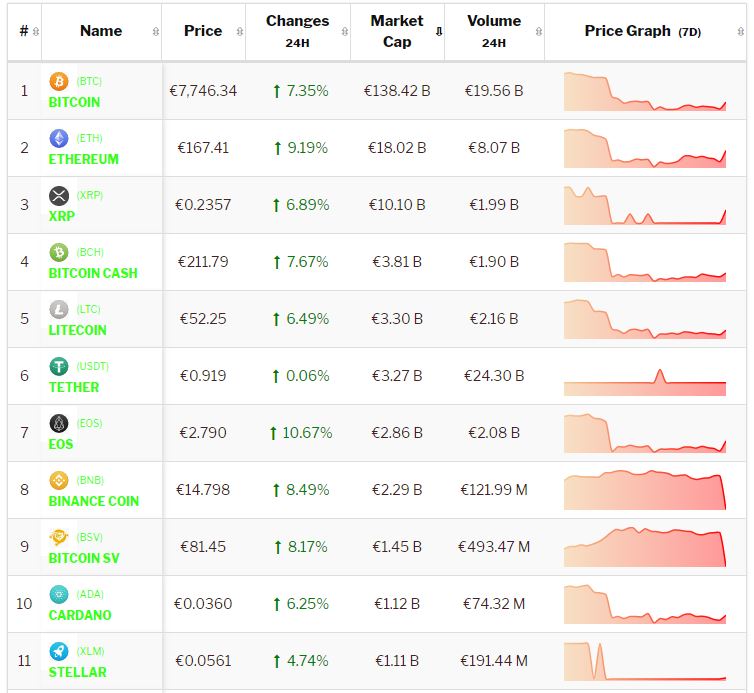The image size is (754, 693).
Task: Click the Tether logo icon
Action: [59, 366]
